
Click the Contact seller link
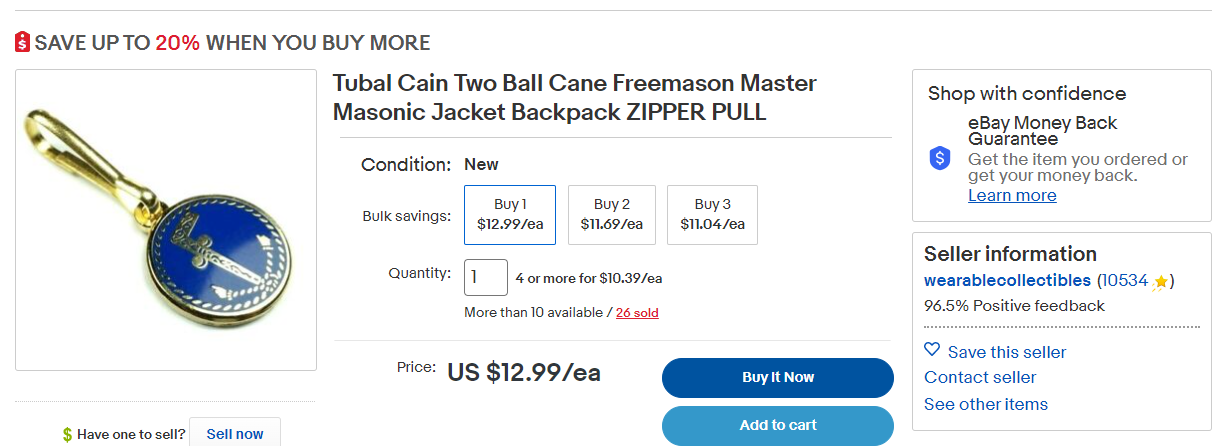tap(980, 377)
